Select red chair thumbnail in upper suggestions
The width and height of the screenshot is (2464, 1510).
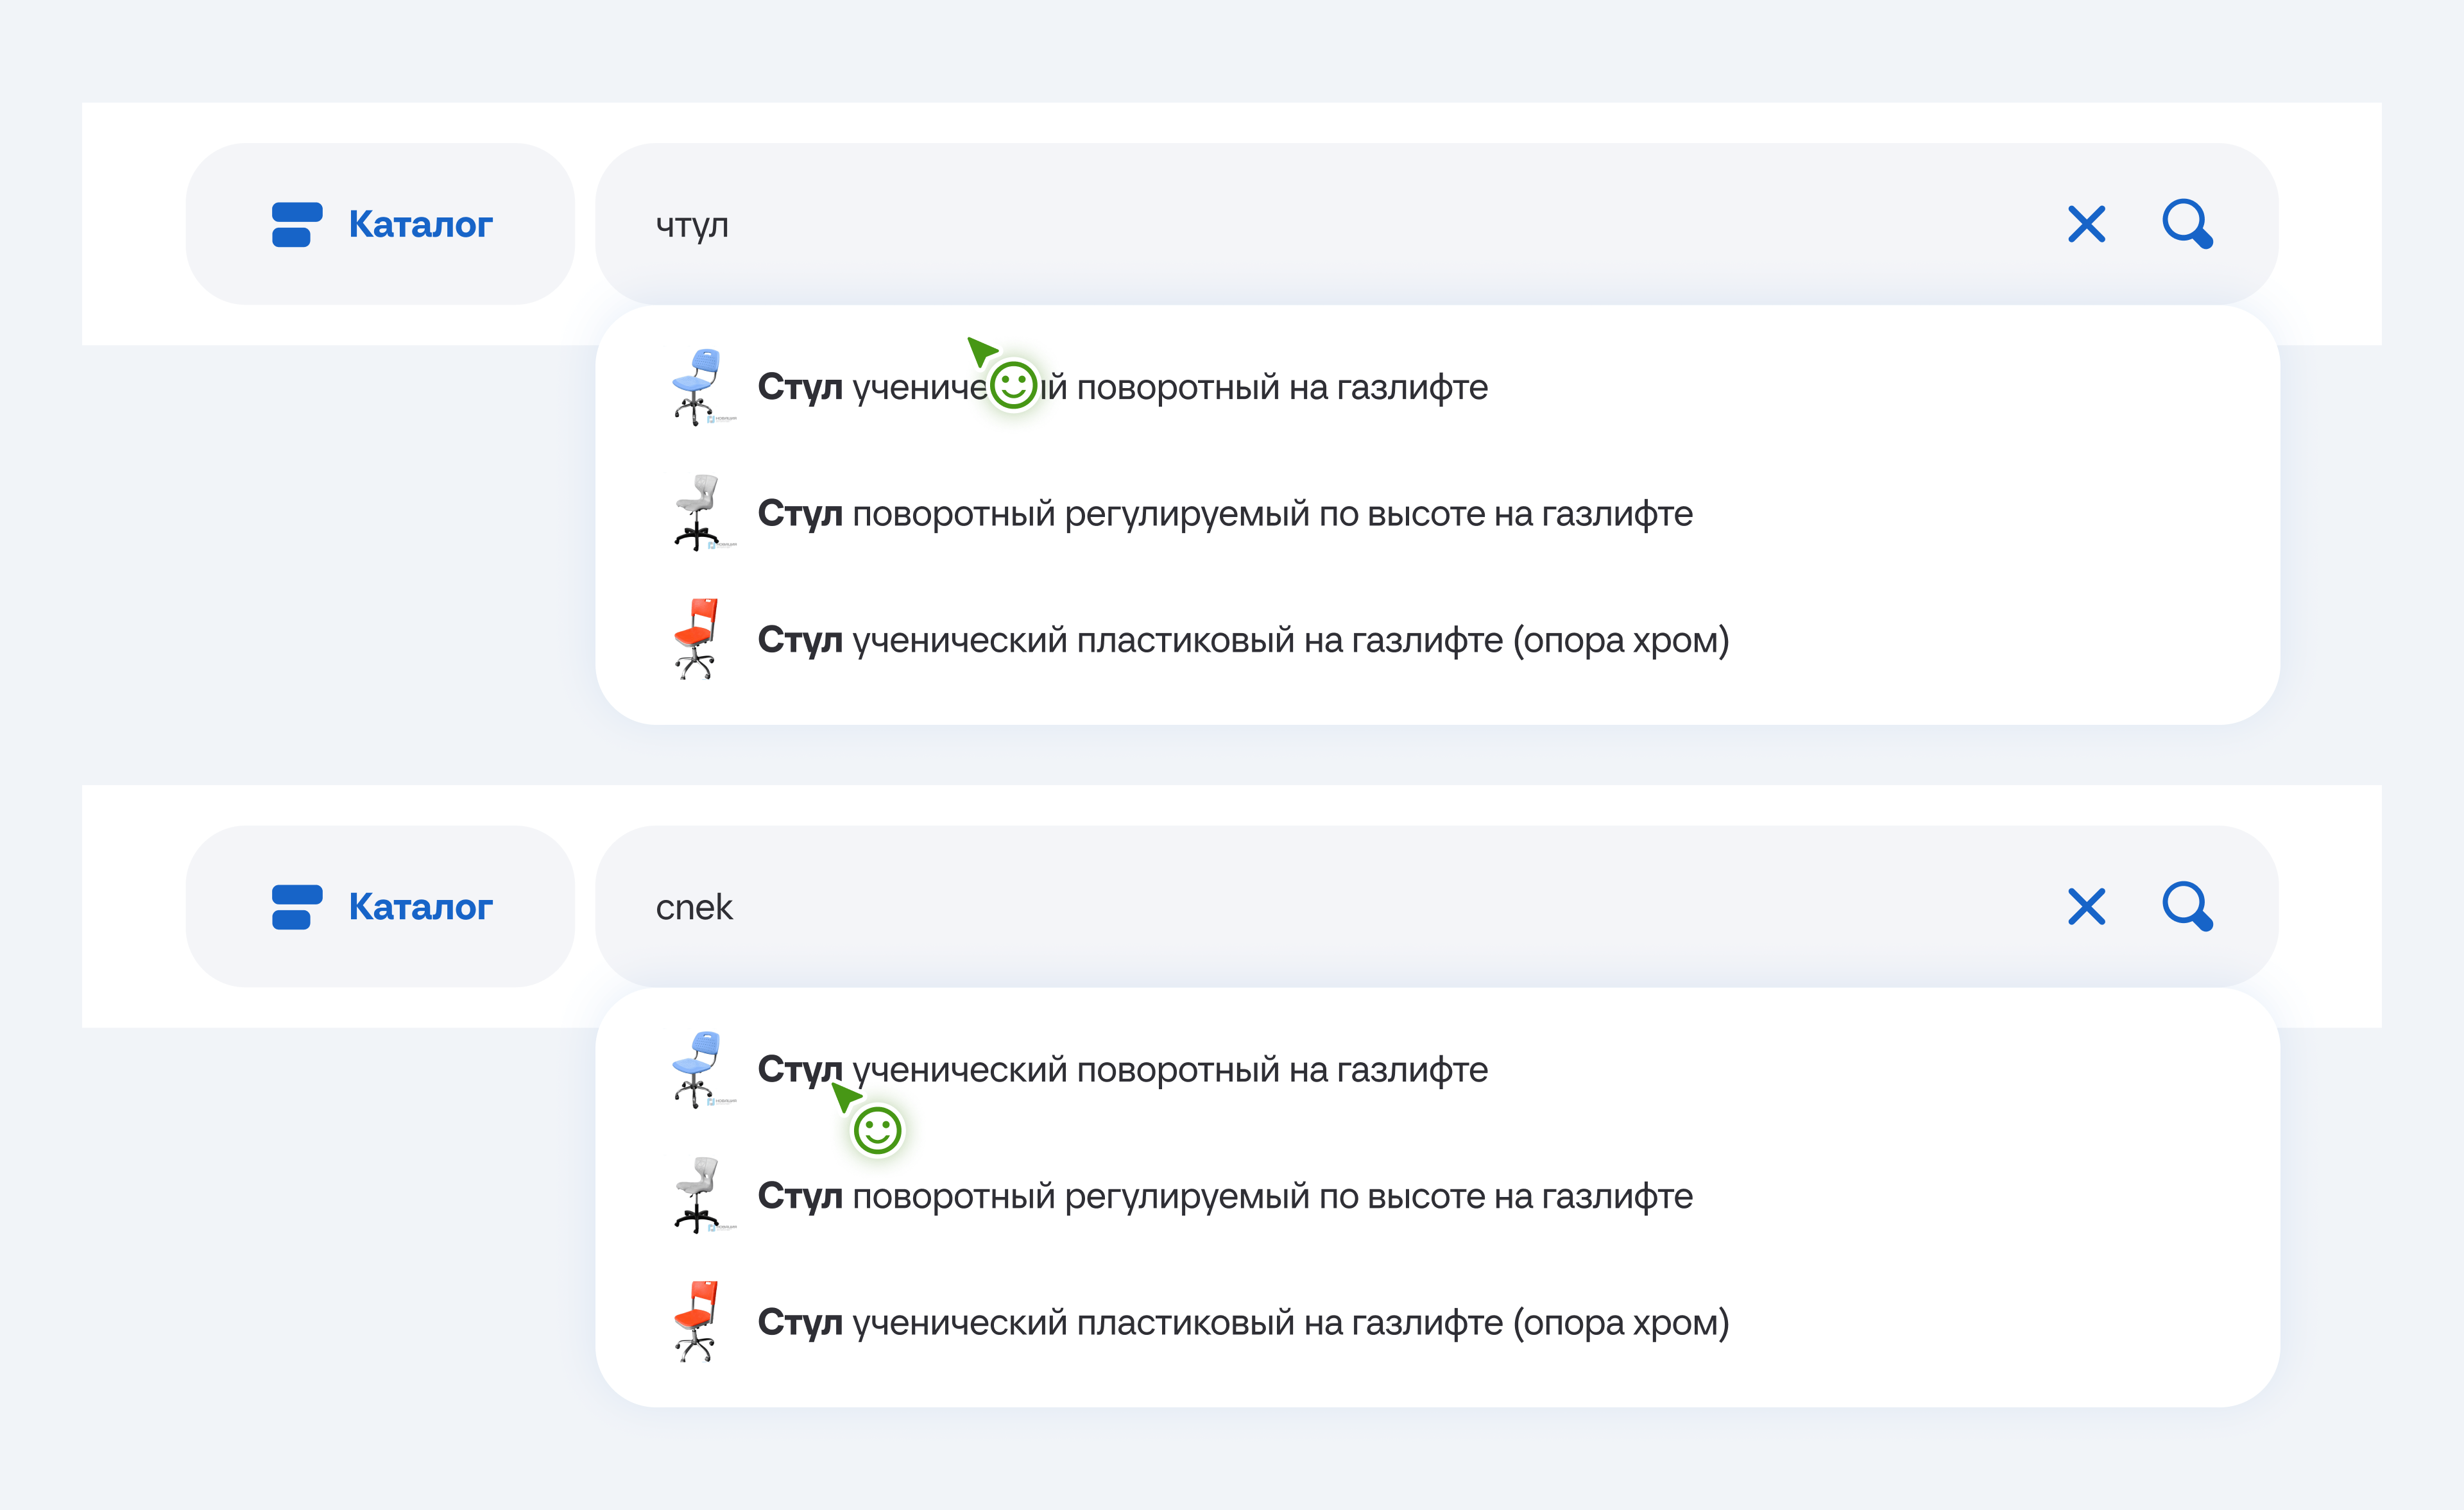(x=697, y=639)
